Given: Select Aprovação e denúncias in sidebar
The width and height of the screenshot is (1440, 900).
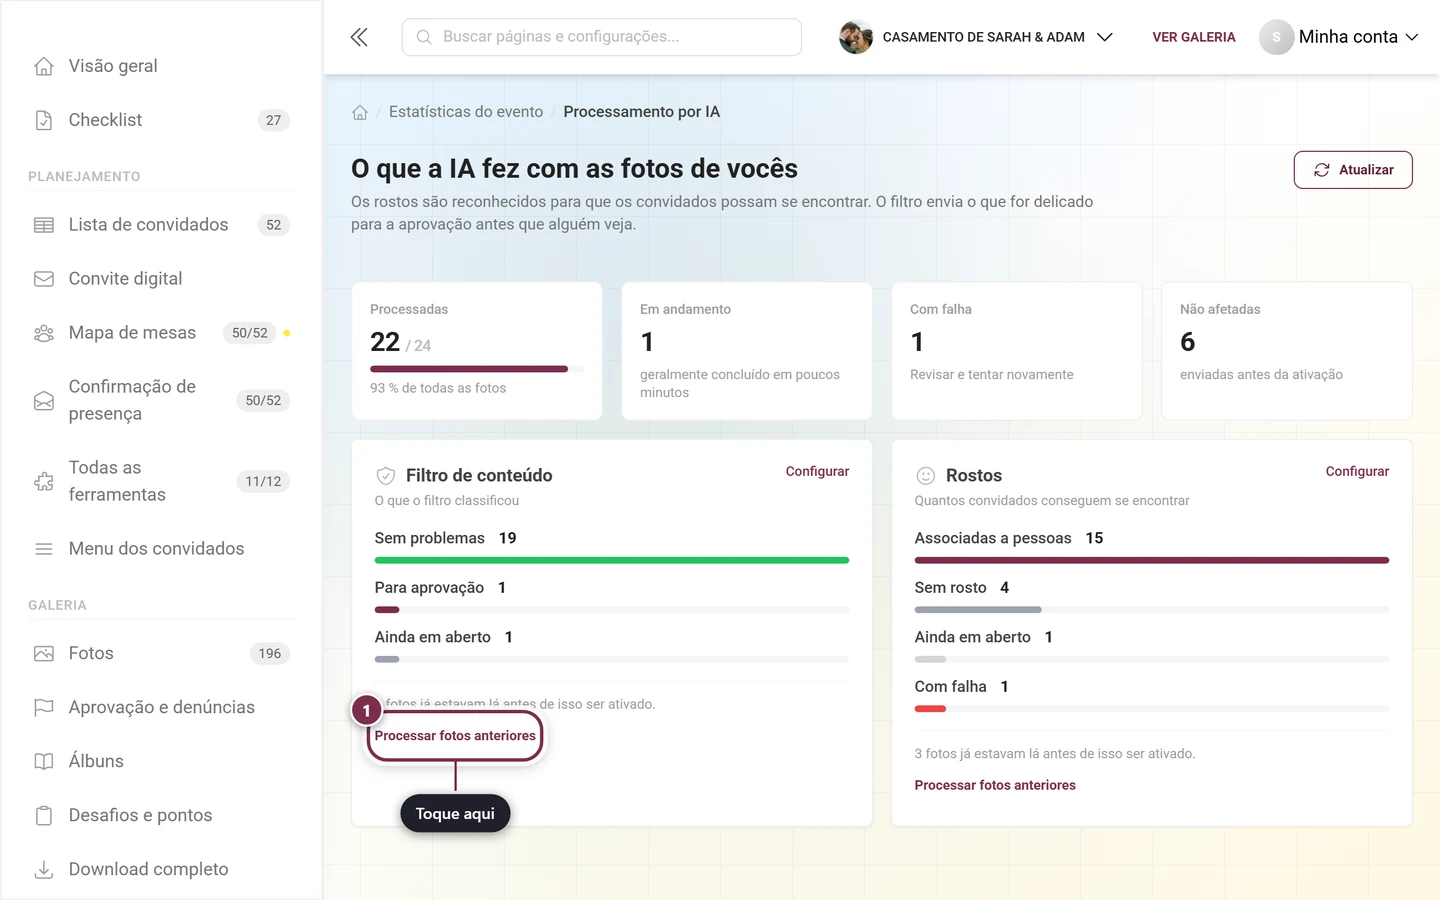Looking at the screenshot, I should coord(162,707).
